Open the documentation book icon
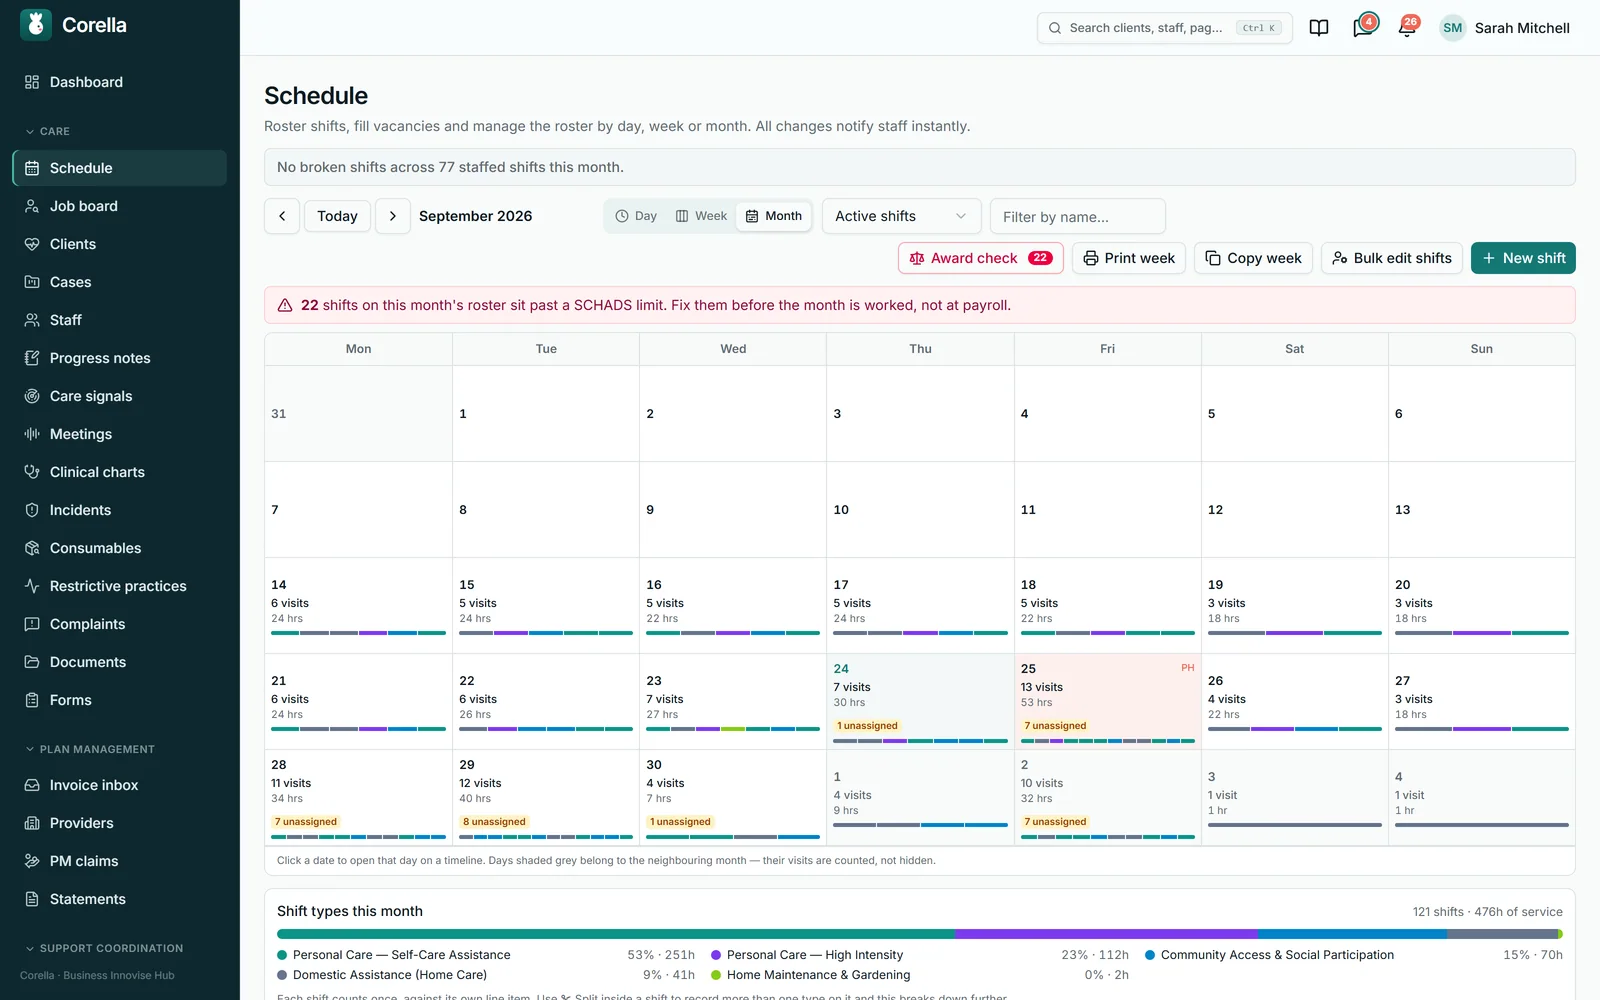Screen dimensions: 1600x1000 coord(1319,28)
